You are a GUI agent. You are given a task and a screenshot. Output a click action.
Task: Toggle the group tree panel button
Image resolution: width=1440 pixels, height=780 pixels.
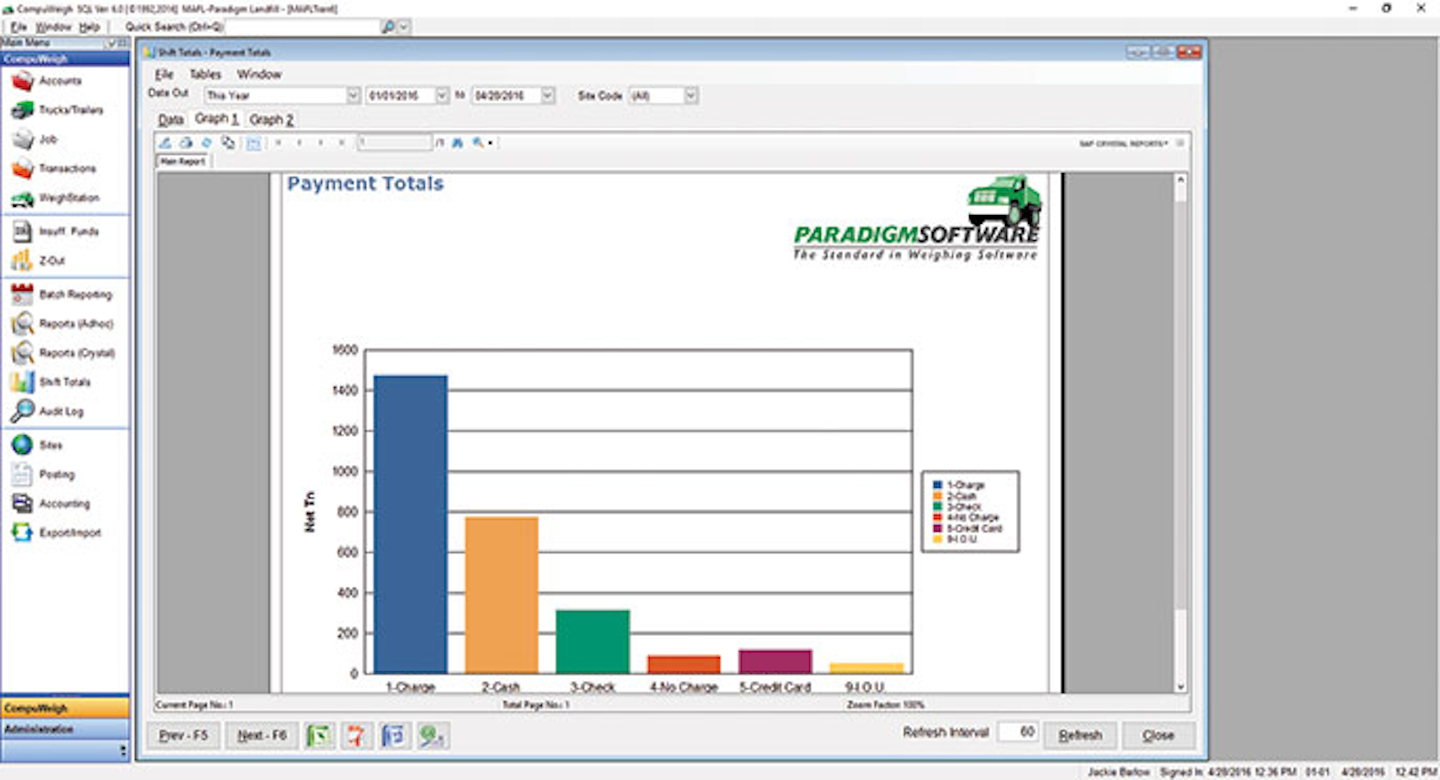pos(254,143)
